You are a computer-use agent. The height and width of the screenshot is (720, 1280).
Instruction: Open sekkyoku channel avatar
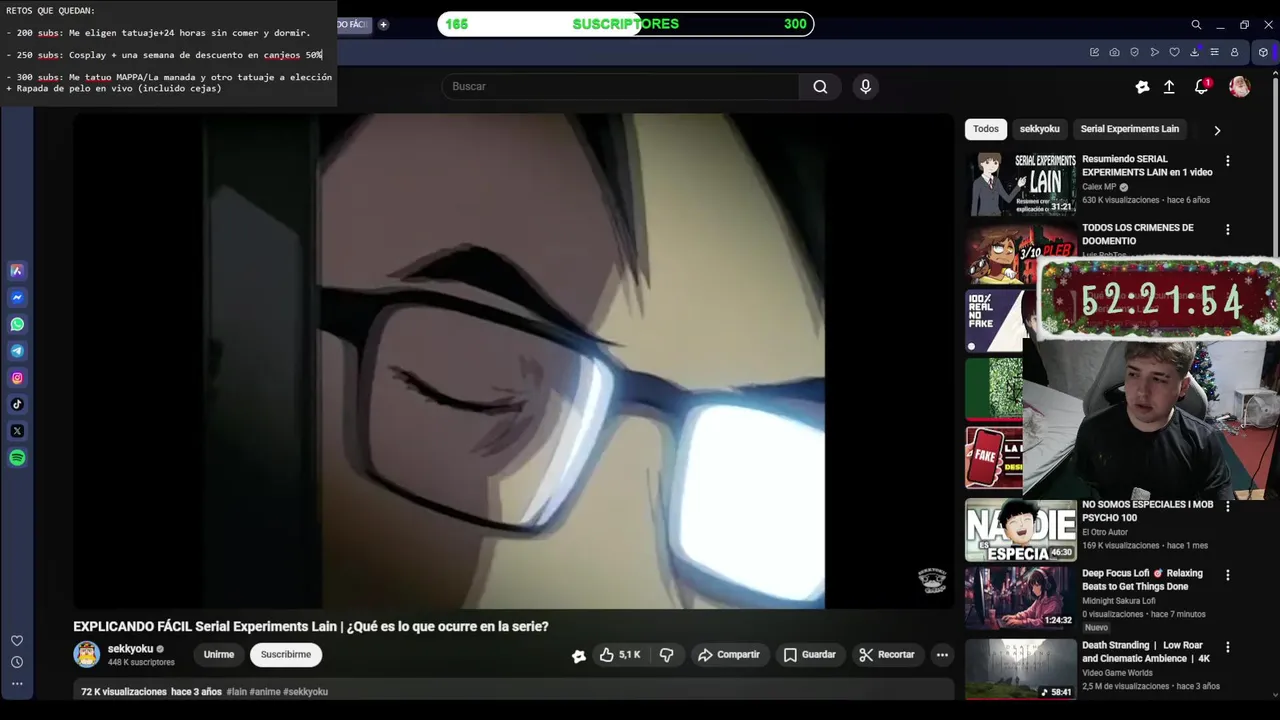[x=87, y=655]
